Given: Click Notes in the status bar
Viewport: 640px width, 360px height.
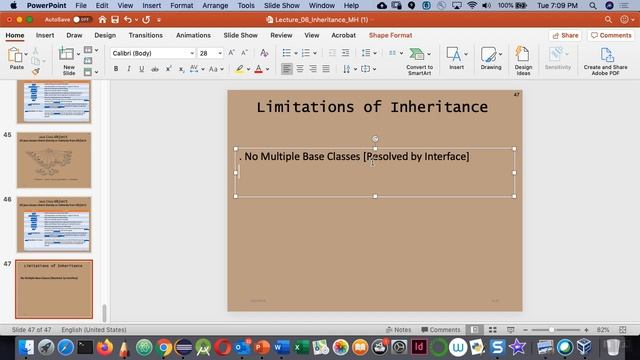Looking at the screenshot, I should 399,330.
